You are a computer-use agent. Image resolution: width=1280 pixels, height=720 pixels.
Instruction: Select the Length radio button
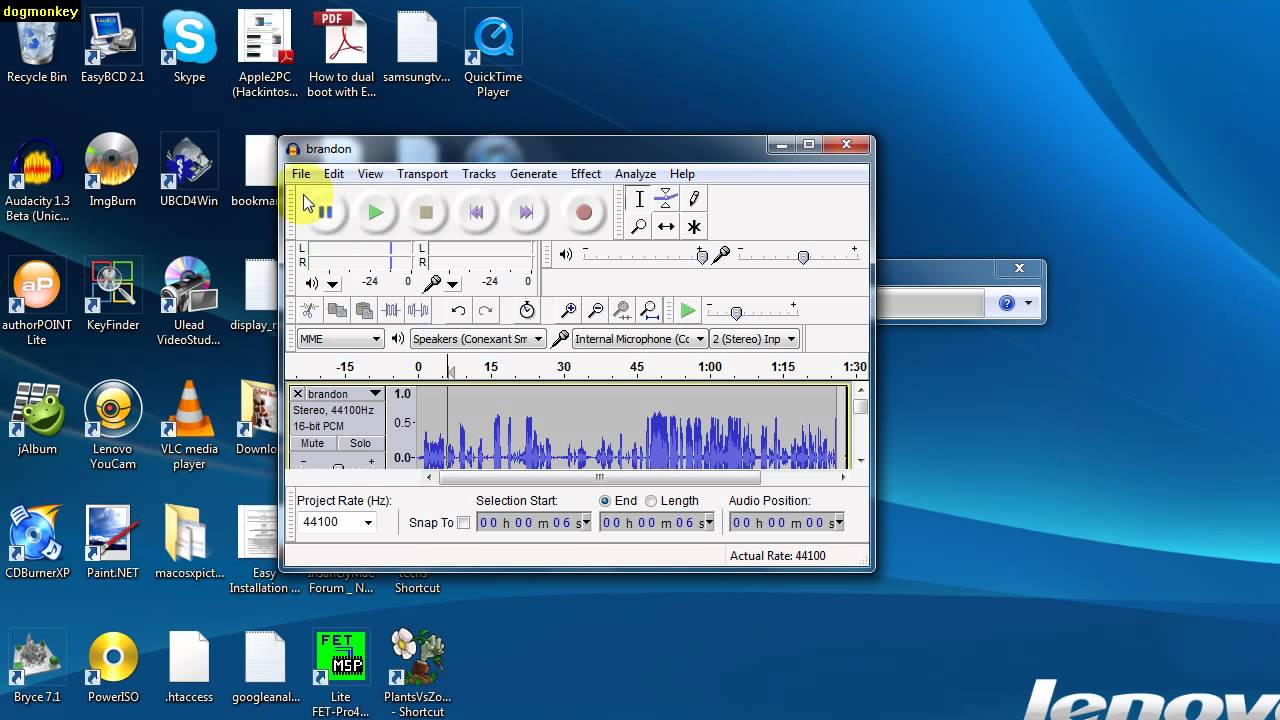click(651, 501)
